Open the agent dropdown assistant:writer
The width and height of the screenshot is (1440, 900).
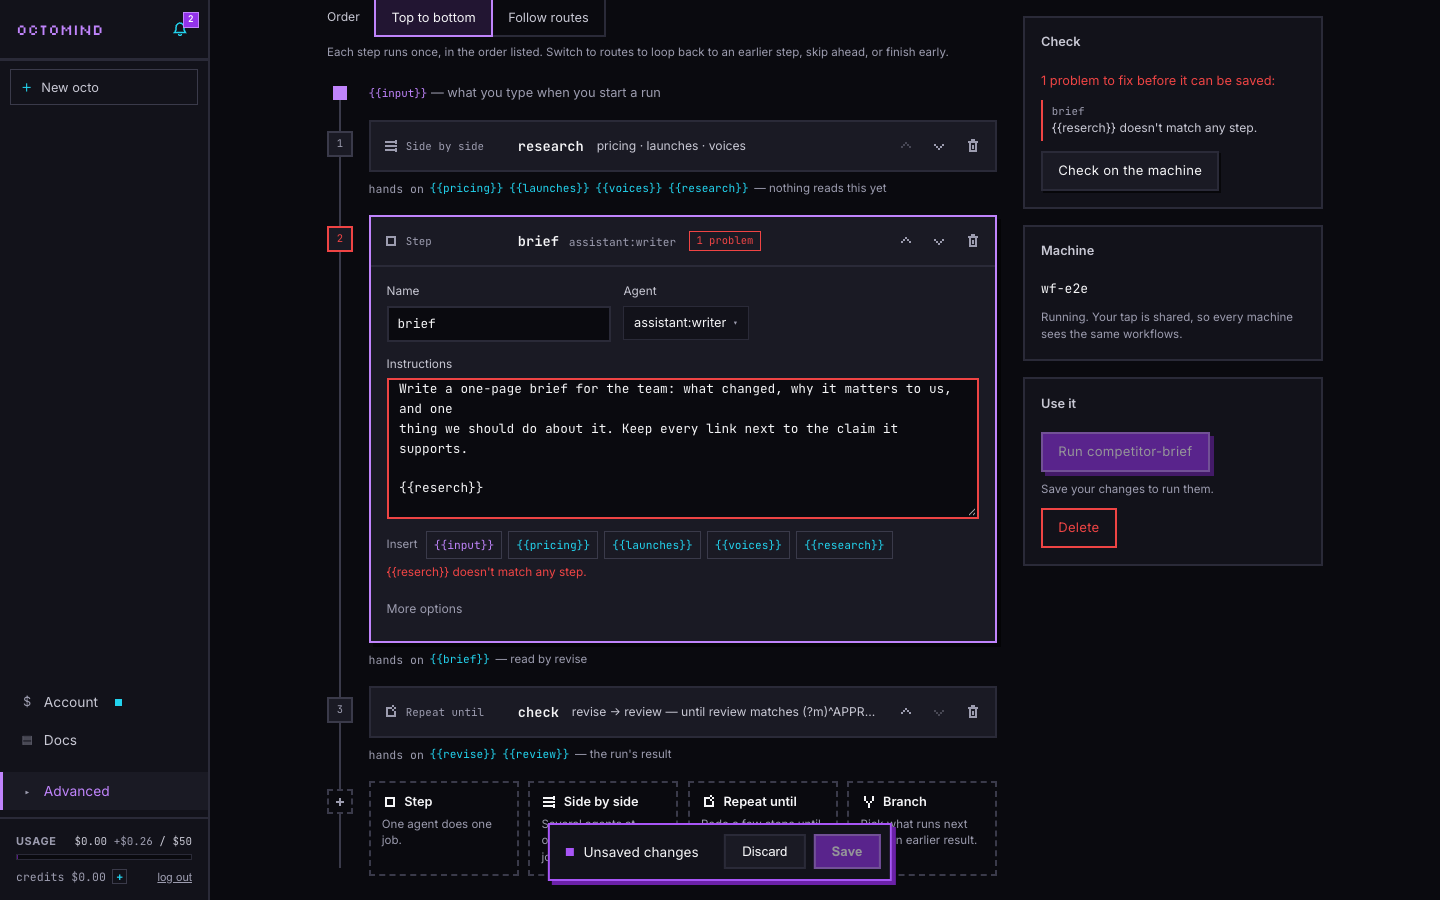pyautogui.click(x=686, y=323)
